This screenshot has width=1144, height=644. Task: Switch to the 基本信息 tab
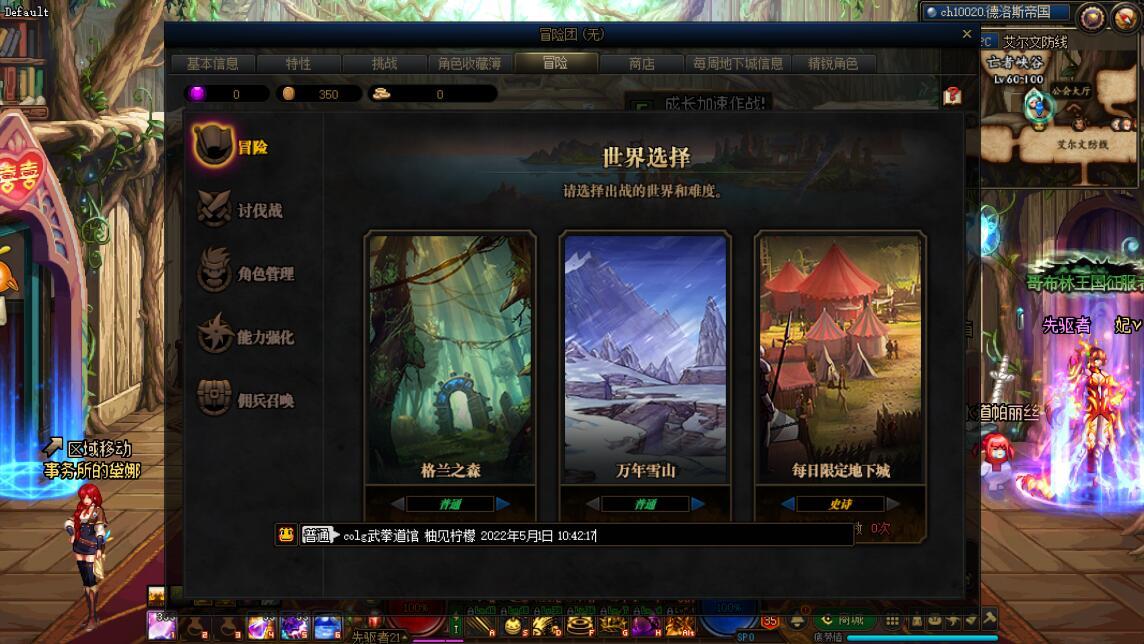213,63
